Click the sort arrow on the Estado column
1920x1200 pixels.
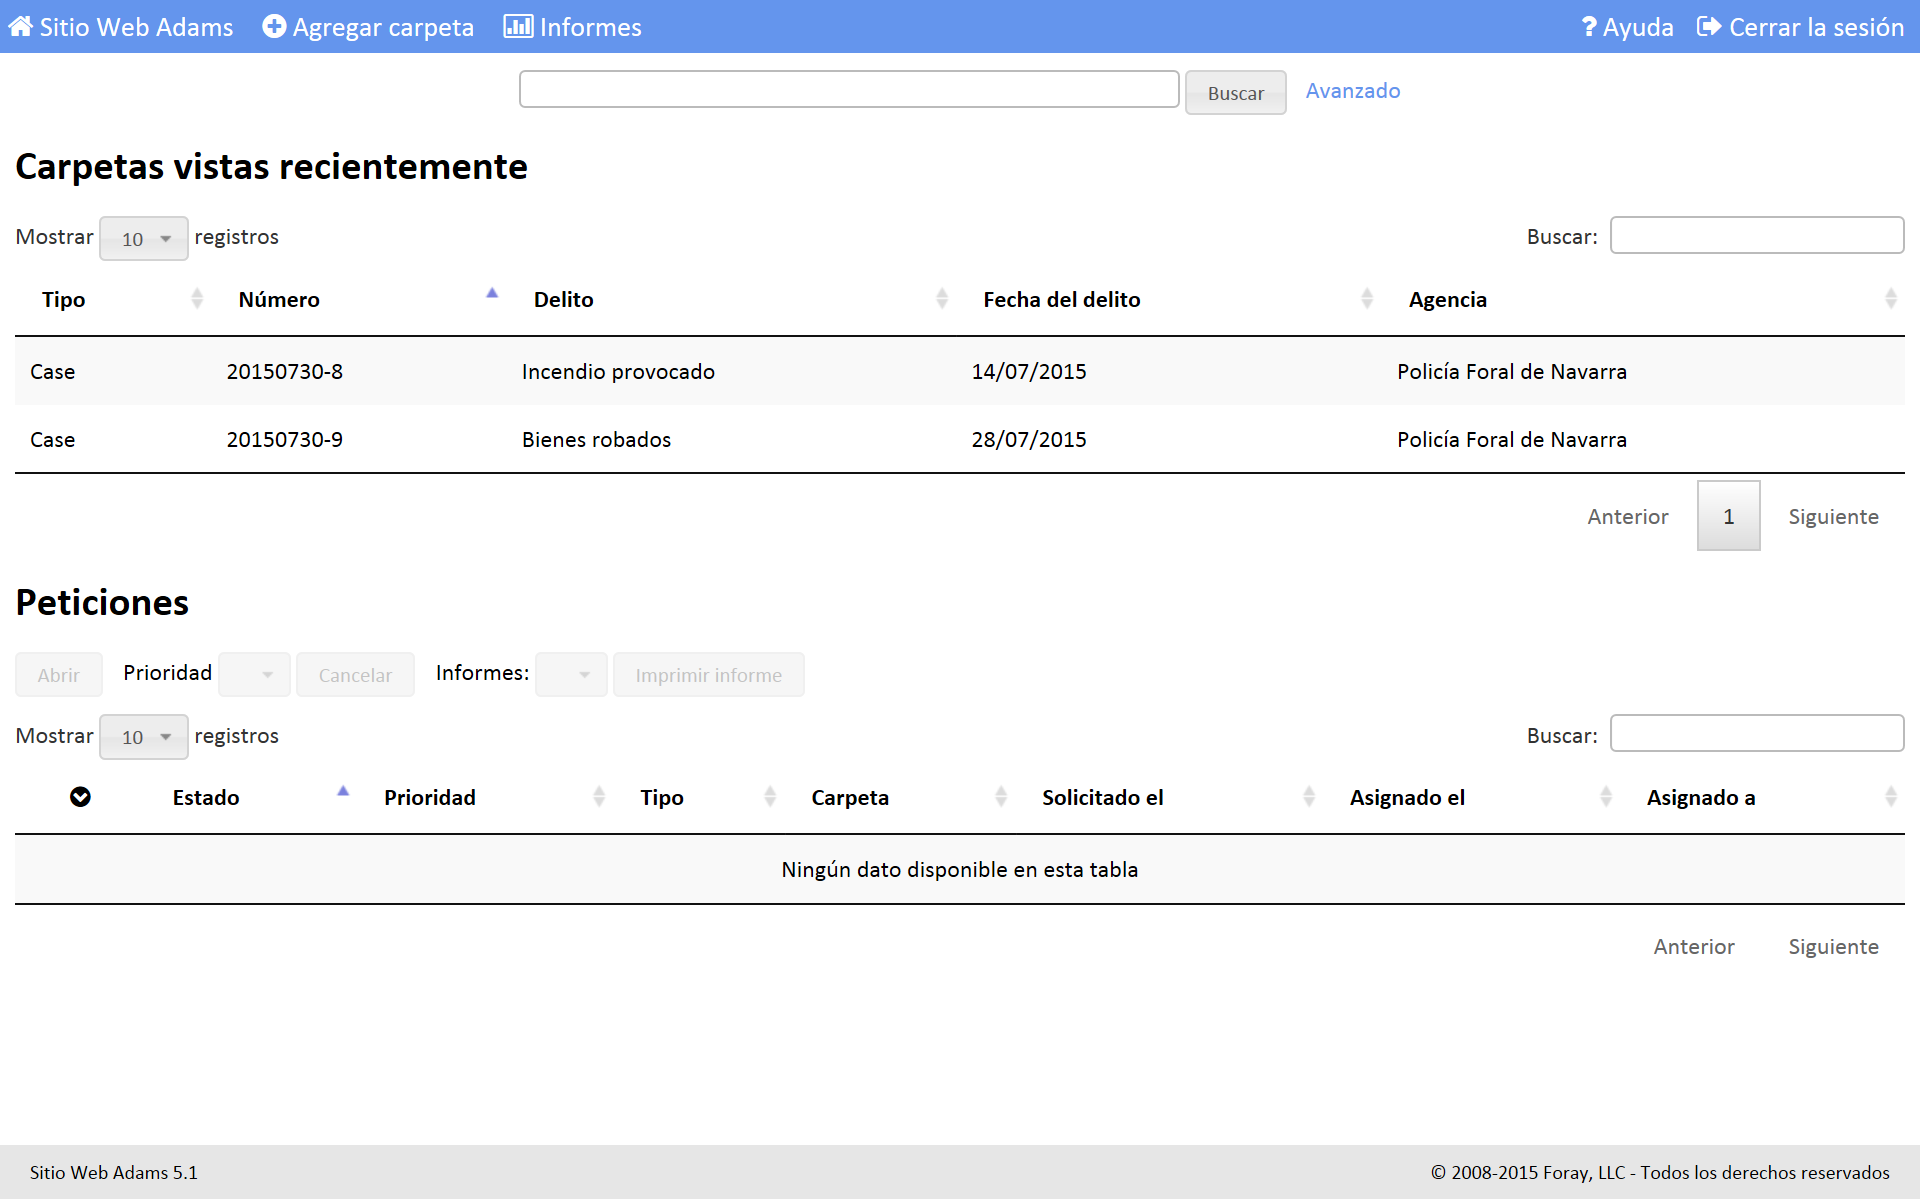point(343,792)
